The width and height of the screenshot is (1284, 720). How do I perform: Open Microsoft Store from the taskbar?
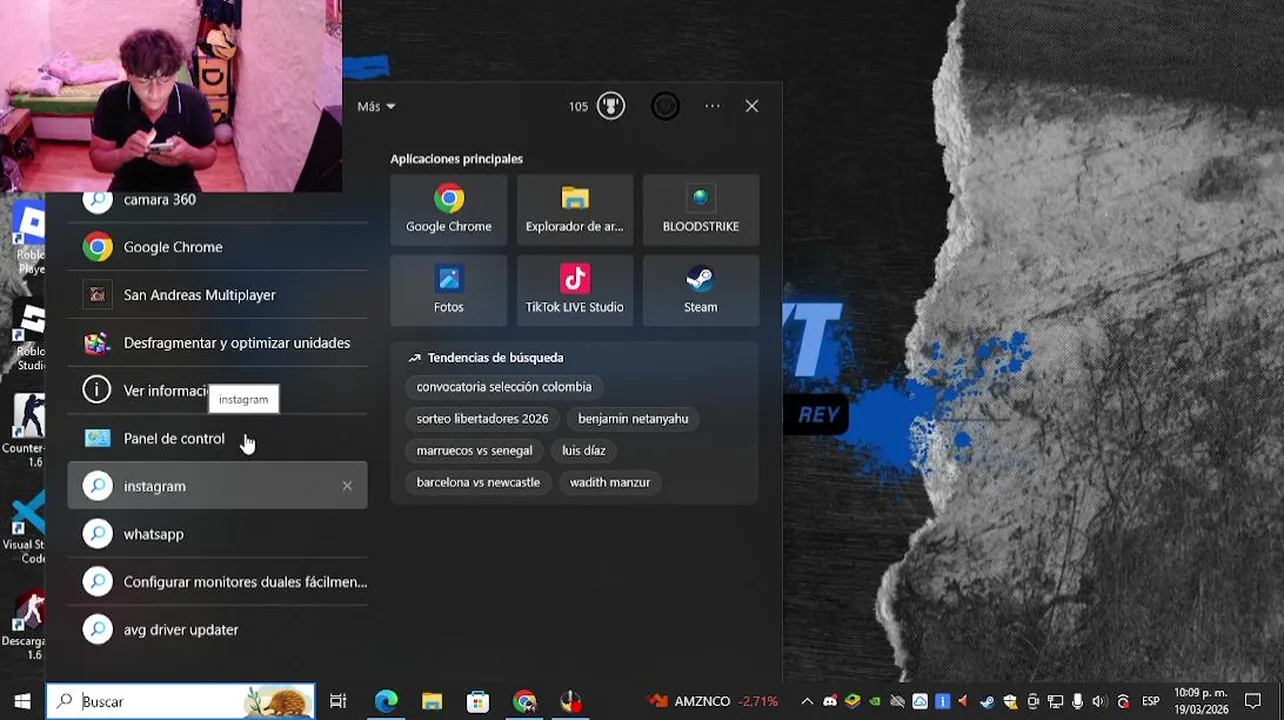[x=478, y=701]
